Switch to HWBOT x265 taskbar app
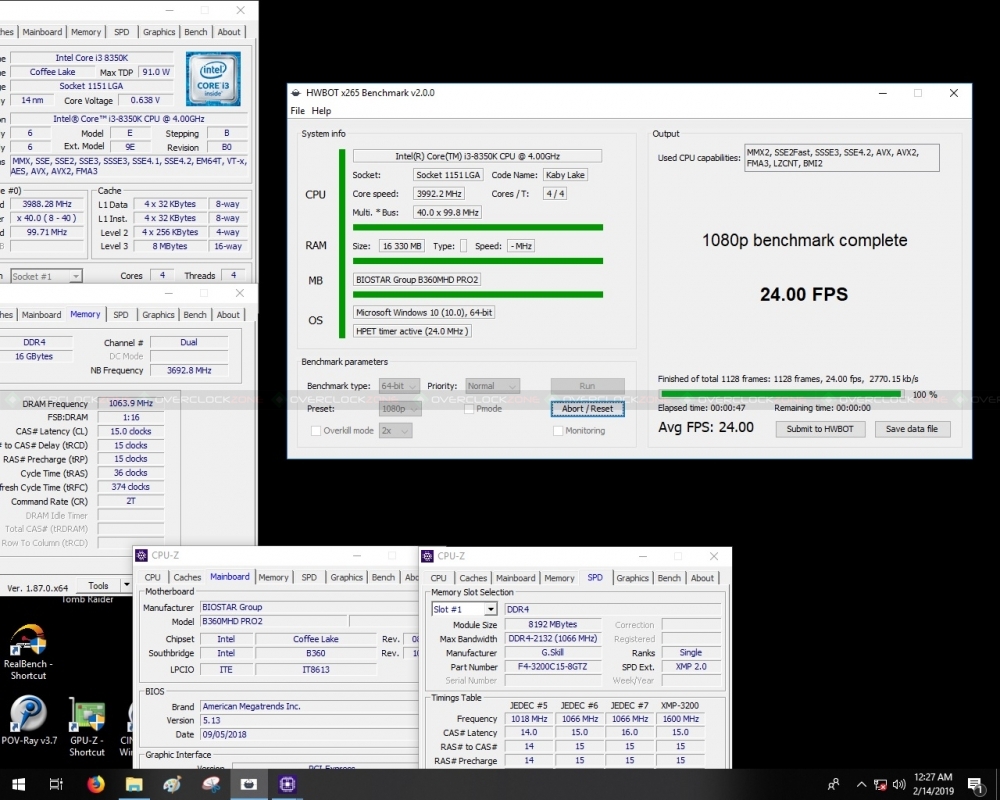The height and width of the screenshot is (800, 1000). (x=249, y=784)
